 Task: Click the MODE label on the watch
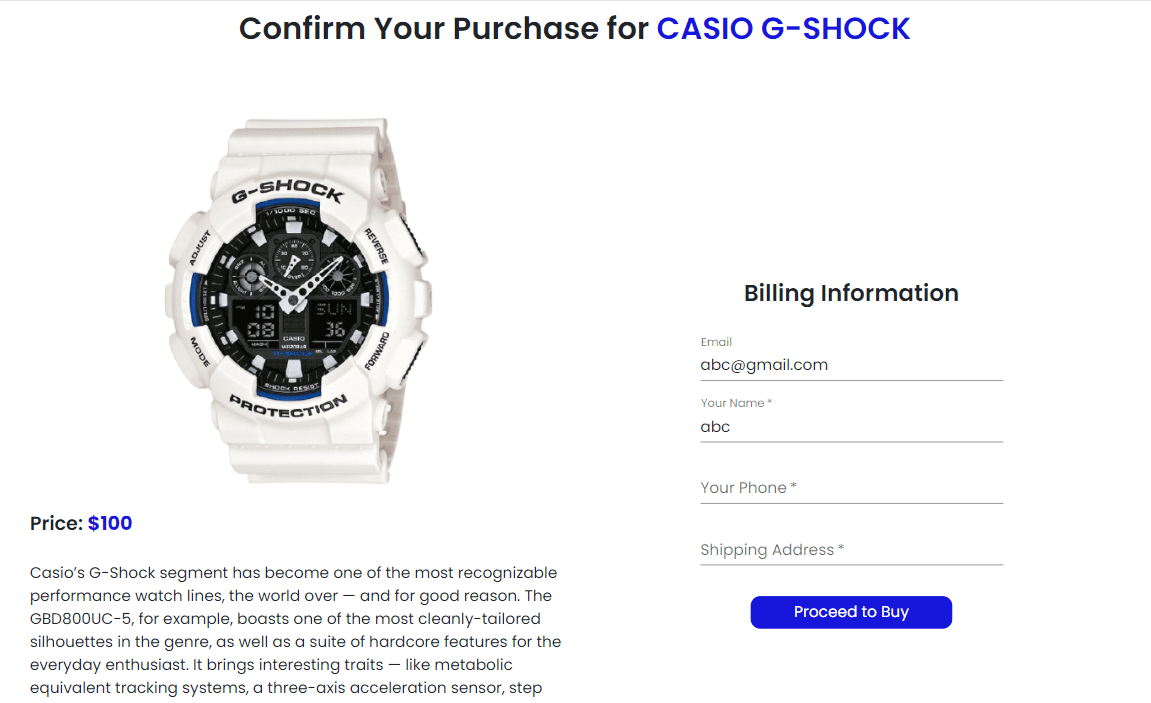pyautogui.click(x=198, y=351)
